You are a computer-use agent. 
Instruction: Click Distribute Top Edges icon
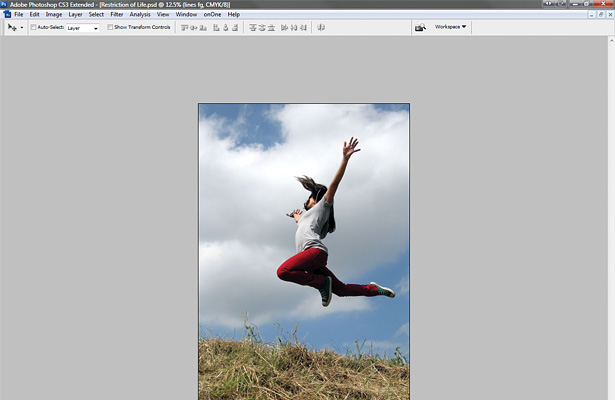tap(253, 27)
